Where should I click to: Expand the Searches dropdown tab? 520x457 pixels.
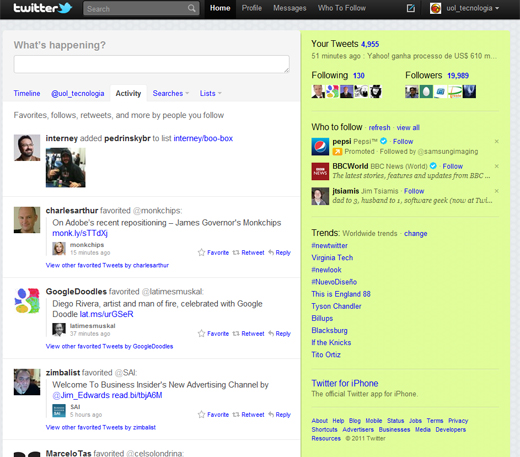171,93
